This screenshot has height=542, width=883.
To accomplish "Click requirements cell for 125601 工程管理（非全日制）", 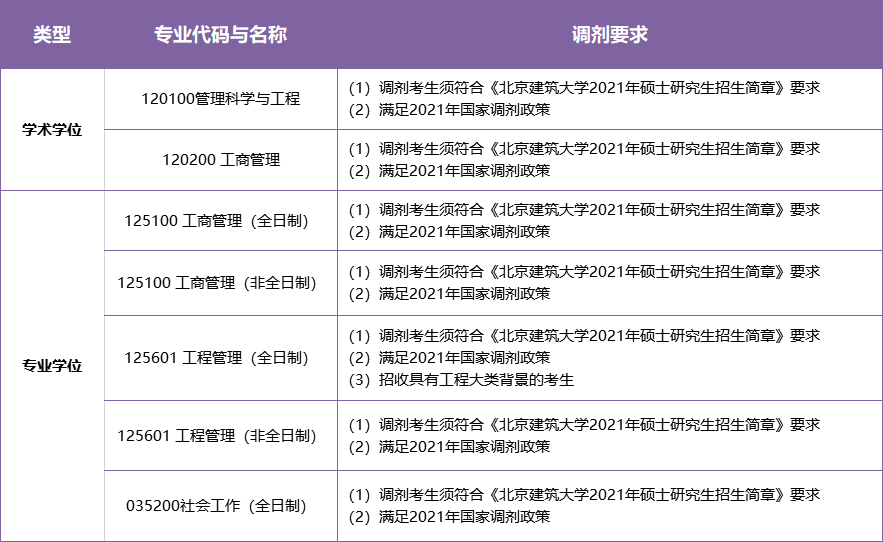I will click(x=584, y=435).
